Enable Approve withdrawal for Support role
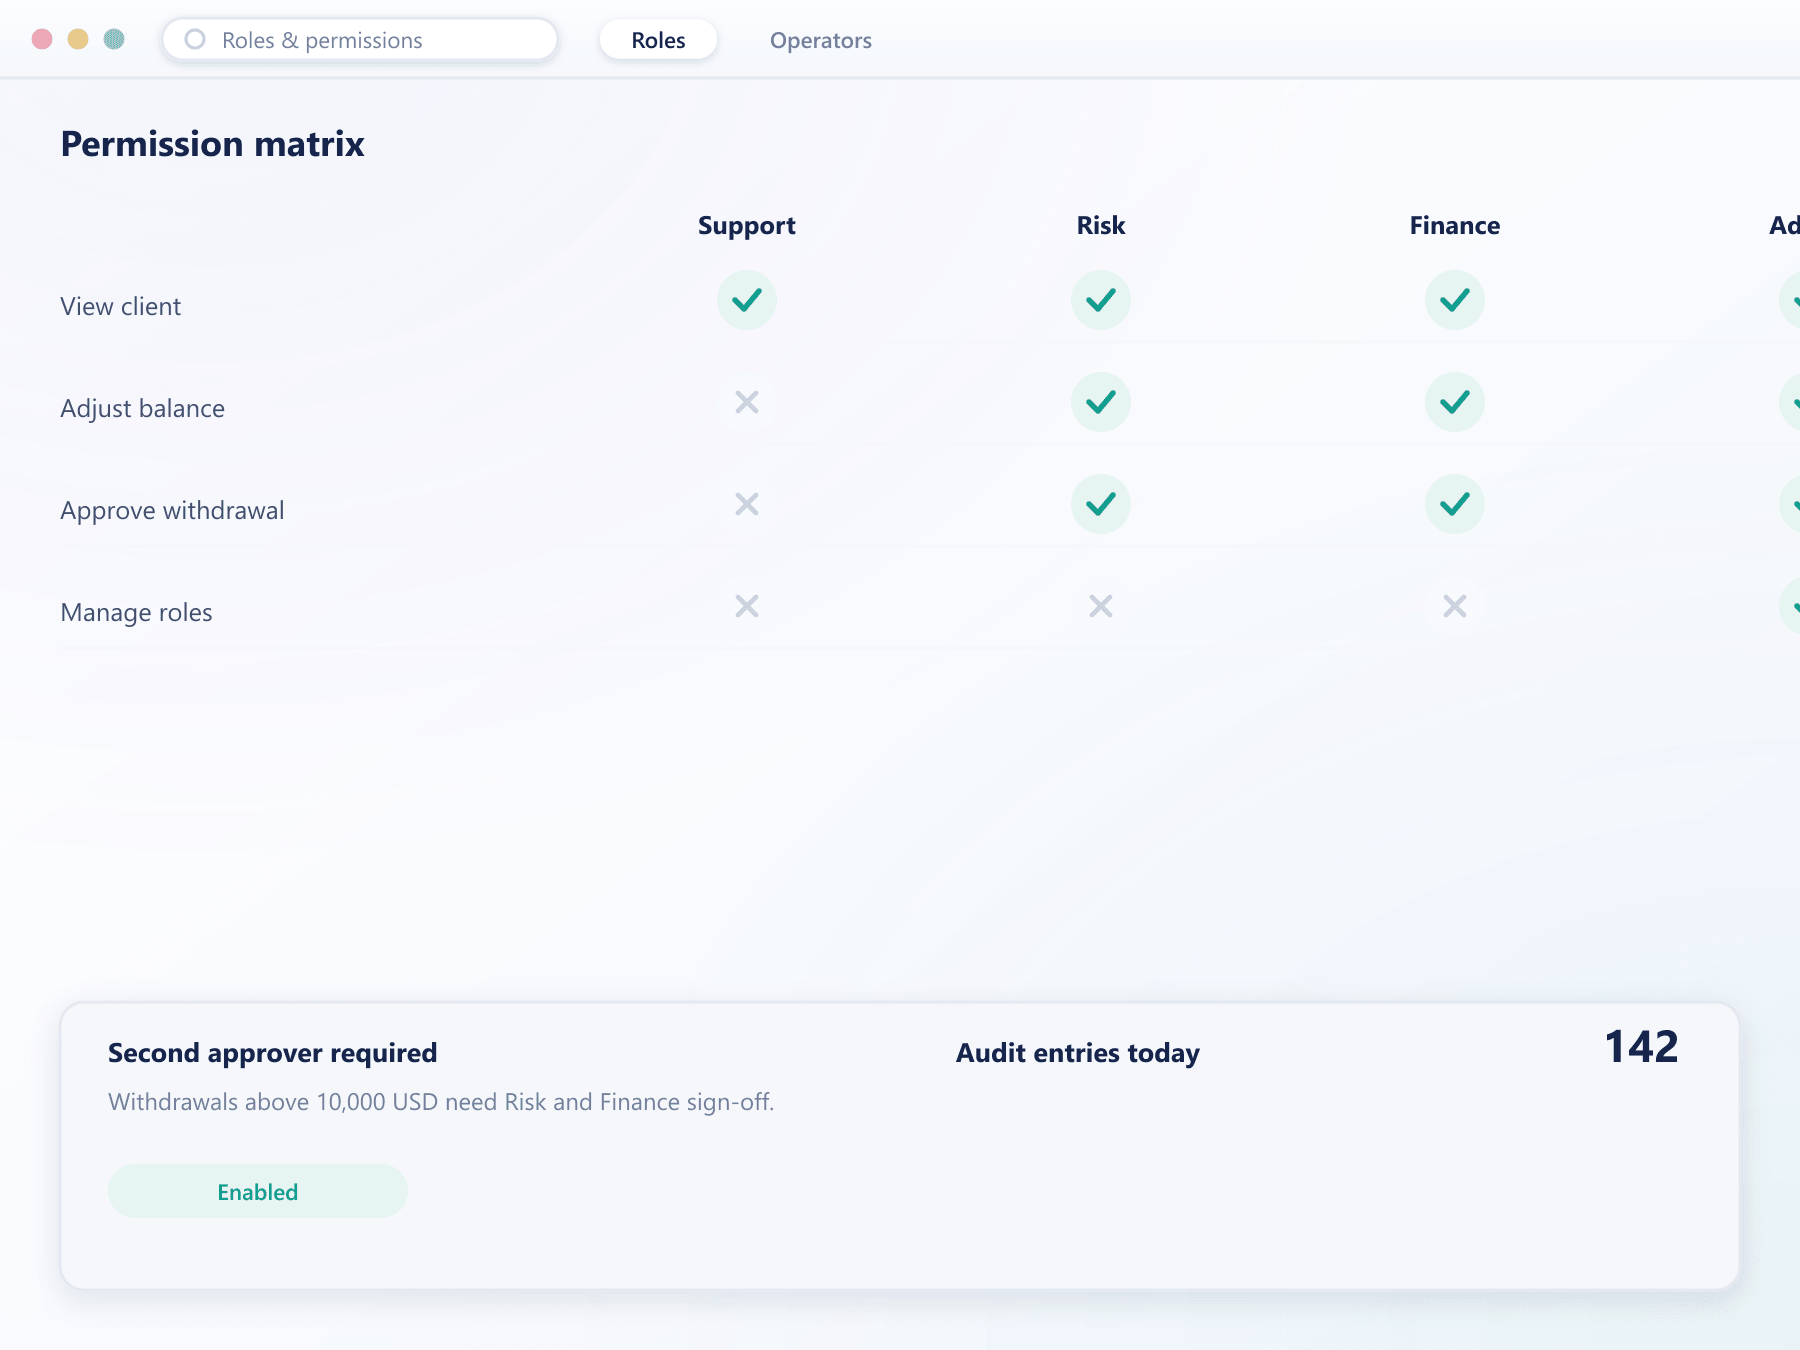 [x=747, y=504]
